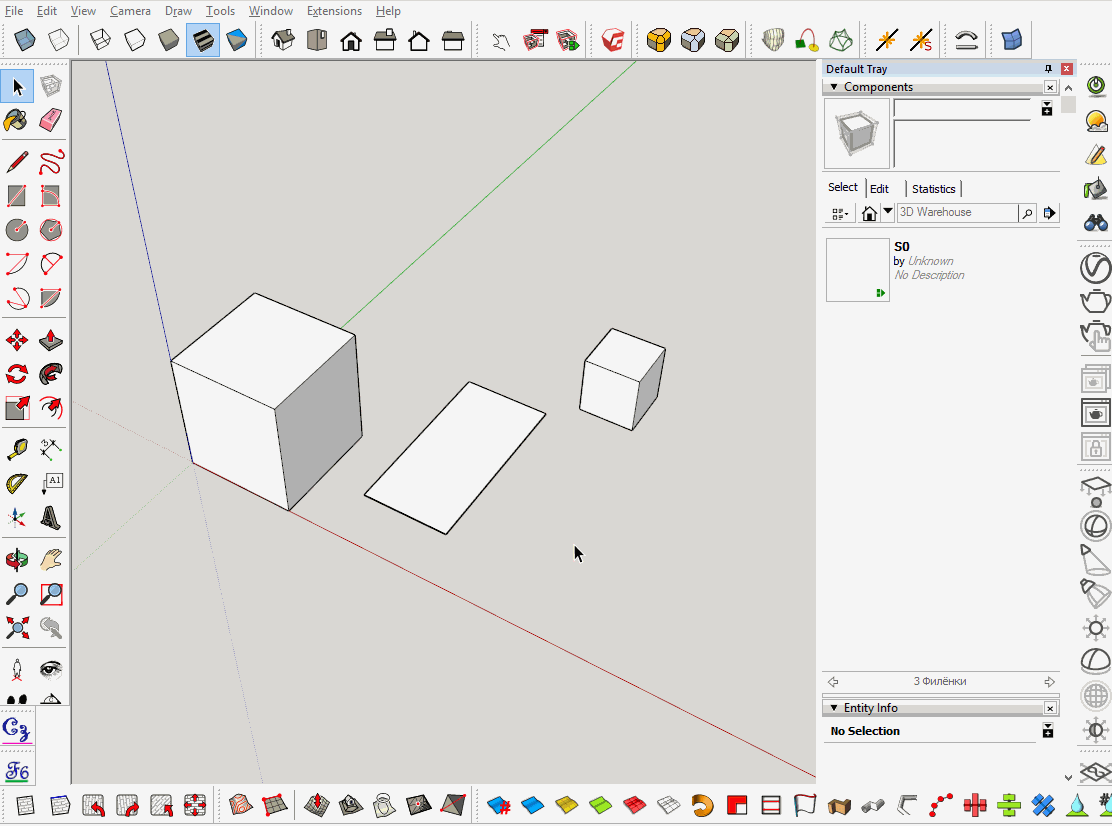Expand Entity Info details arrow
The width and height of the screenshot is (1112, 826).
tap(1048, 731)
